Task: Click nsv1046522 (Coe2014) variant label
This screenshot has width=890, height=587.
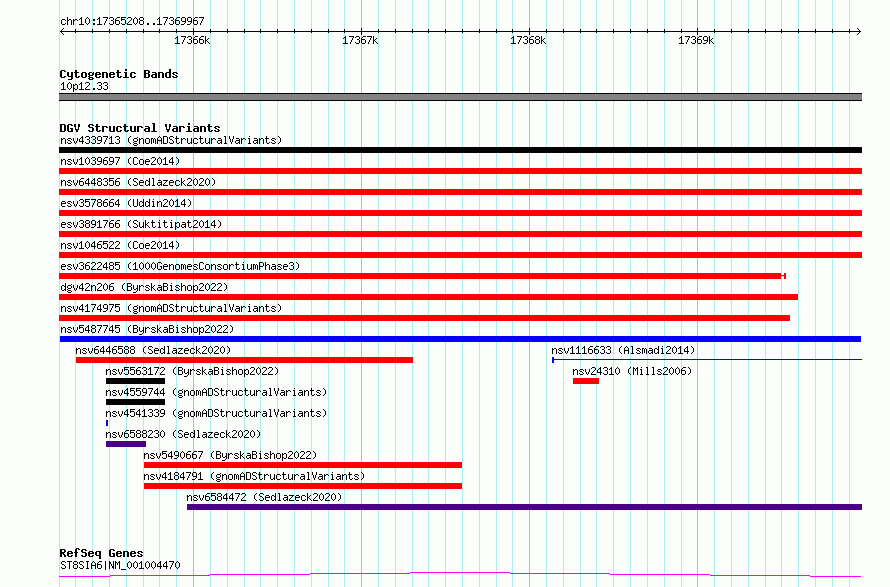Action: click(120, 245)
